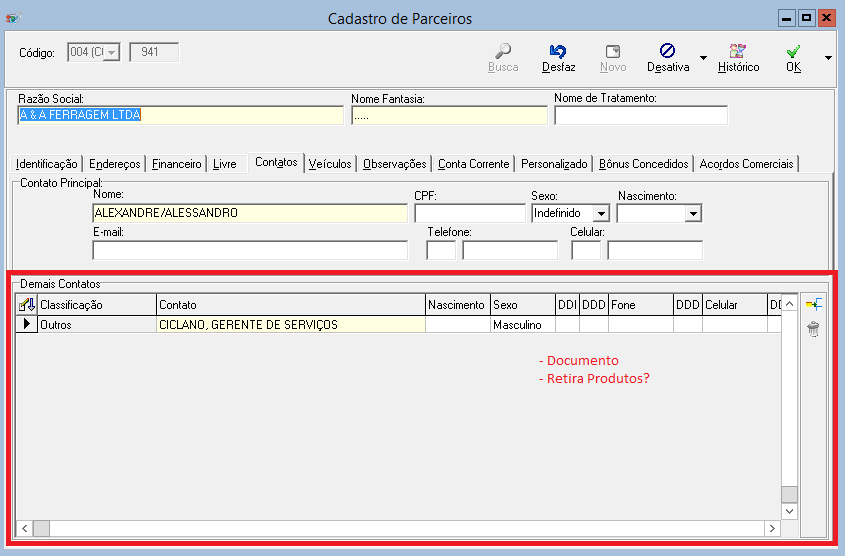Click the Telefone number field
This screenshot has height=556, width=845.
(510, 251)
